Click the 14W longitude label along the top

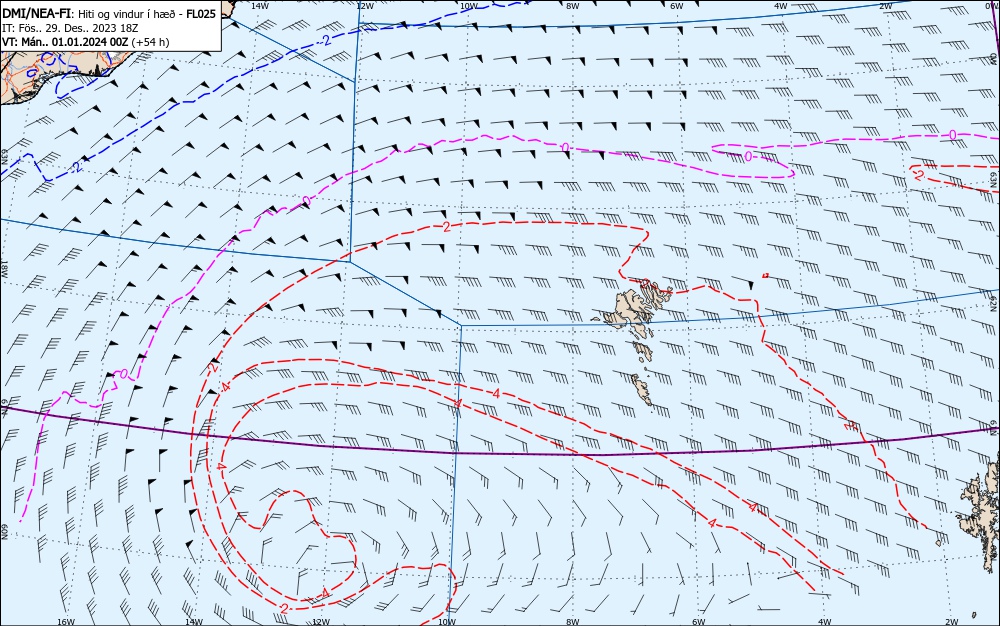click(260, 6)
